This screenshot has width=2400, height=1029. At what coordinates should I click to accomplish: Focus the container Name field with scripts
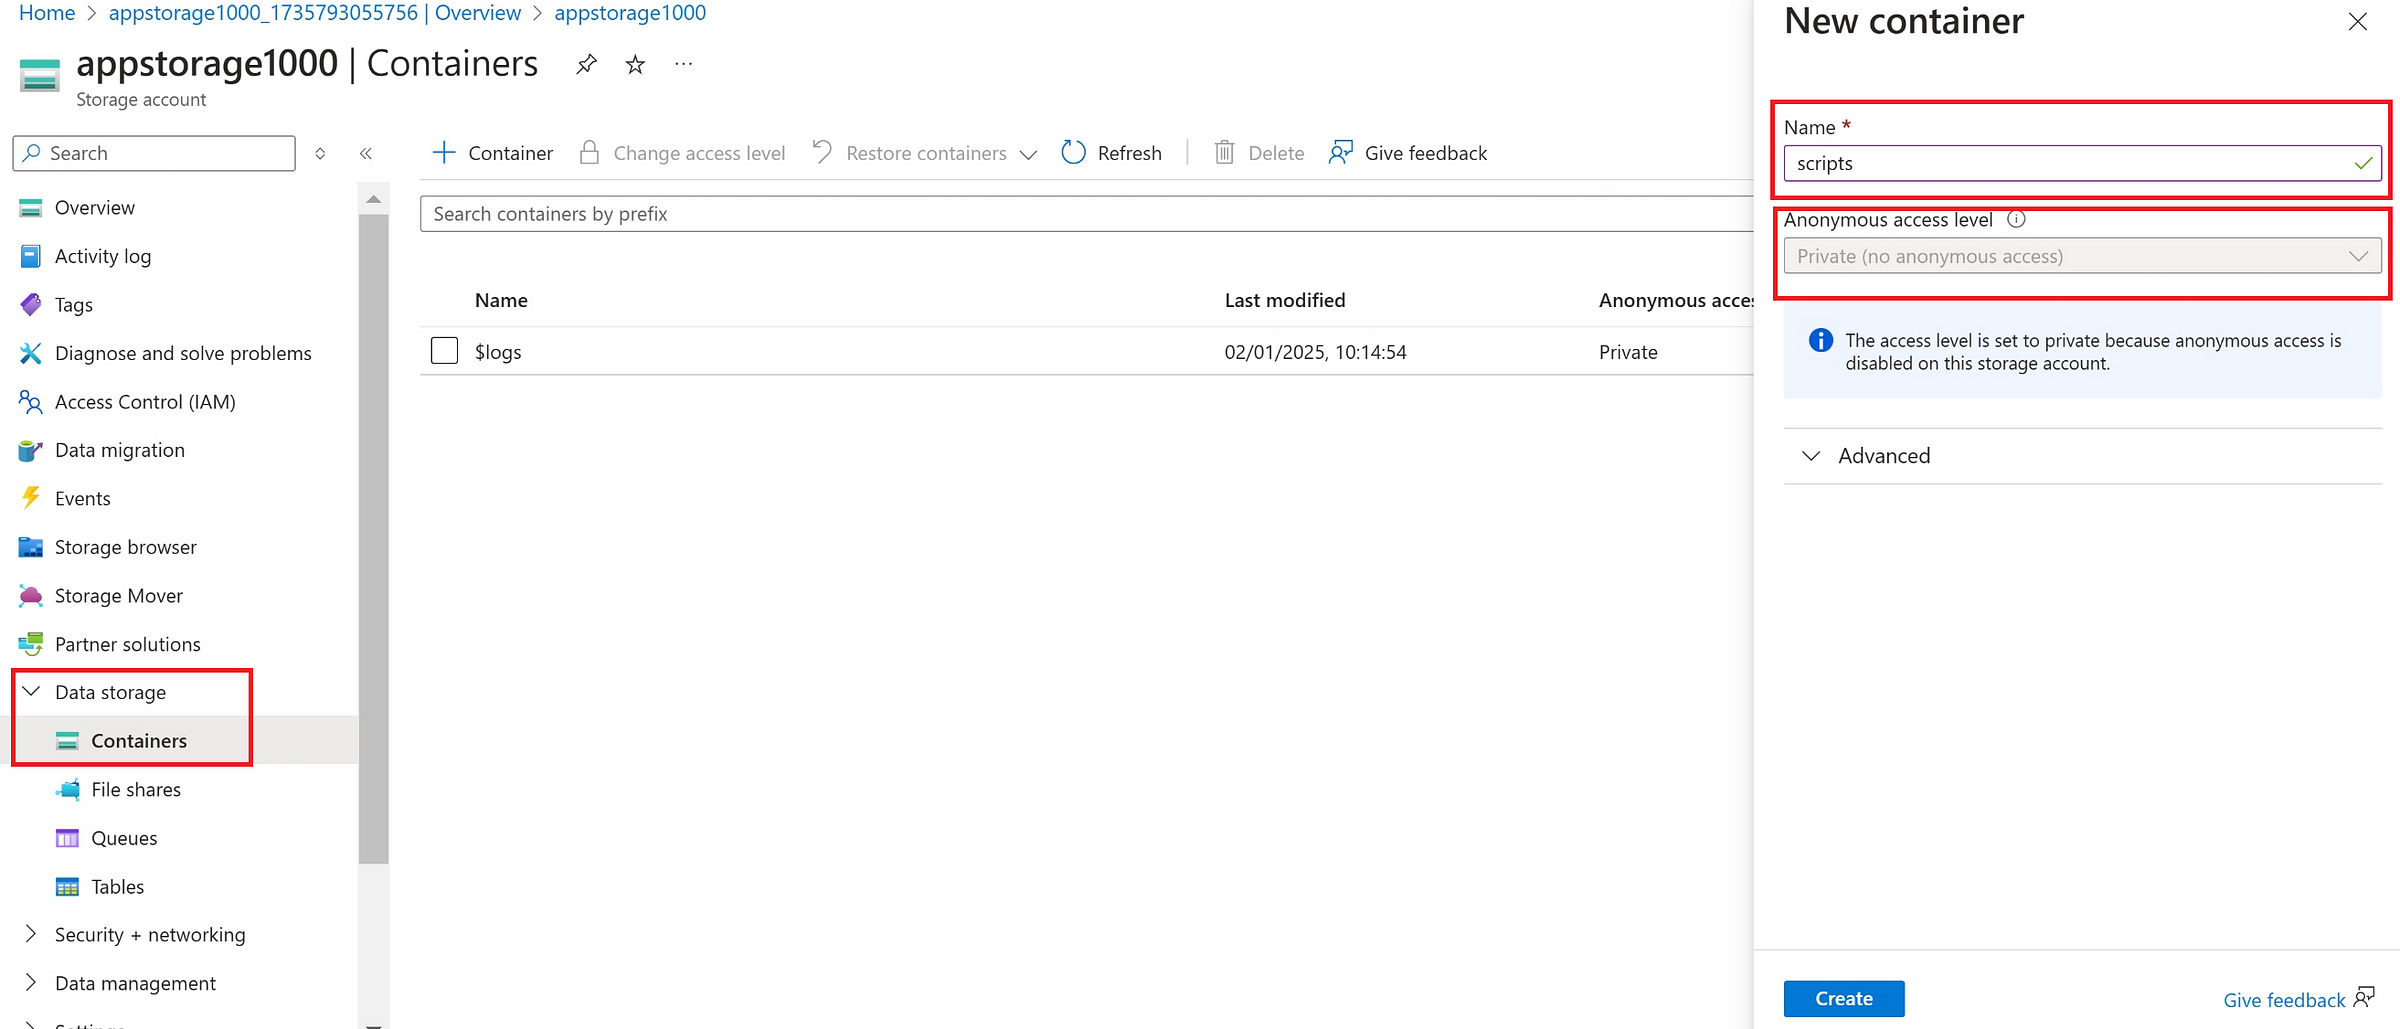[2082, 163]
